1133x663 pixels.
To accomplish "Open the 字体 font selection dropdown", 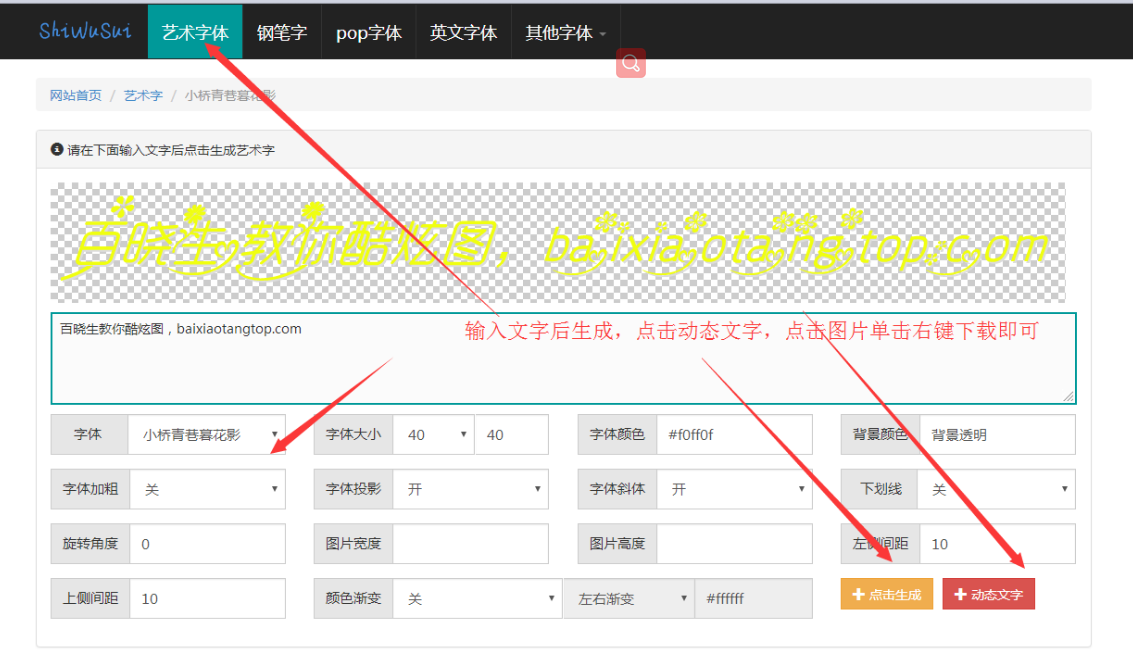I will (x=207, y=435).
